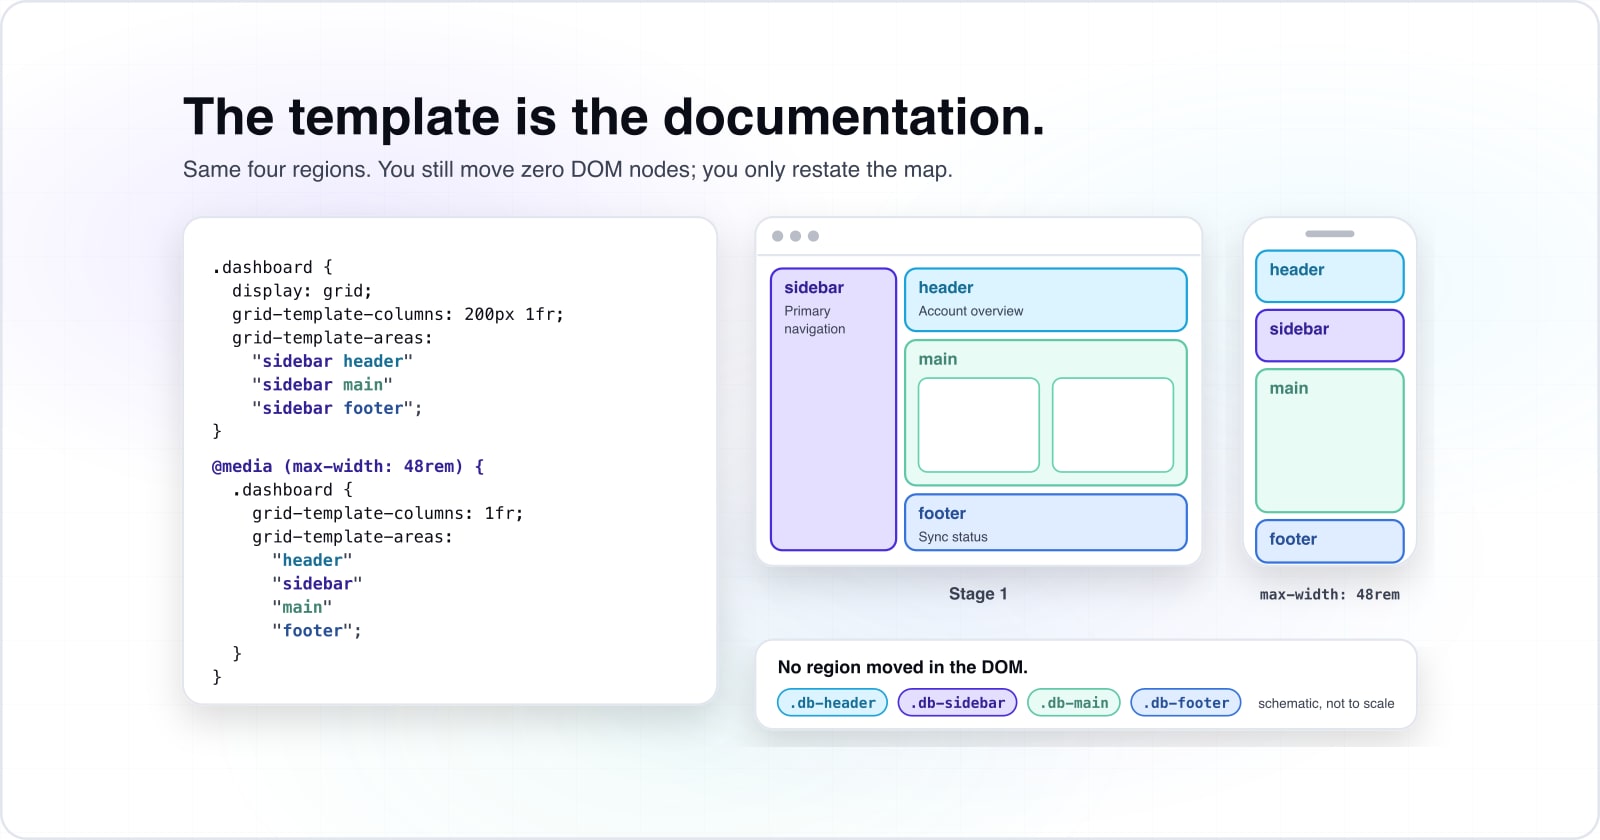Select the left card inside the browser main region

tap(979, 425)
